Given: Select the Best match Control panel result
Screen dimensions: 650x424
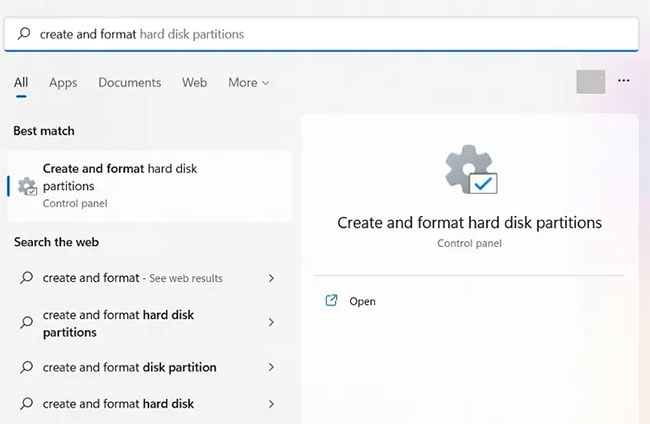Looking at the screenshot, I should 150,186.
